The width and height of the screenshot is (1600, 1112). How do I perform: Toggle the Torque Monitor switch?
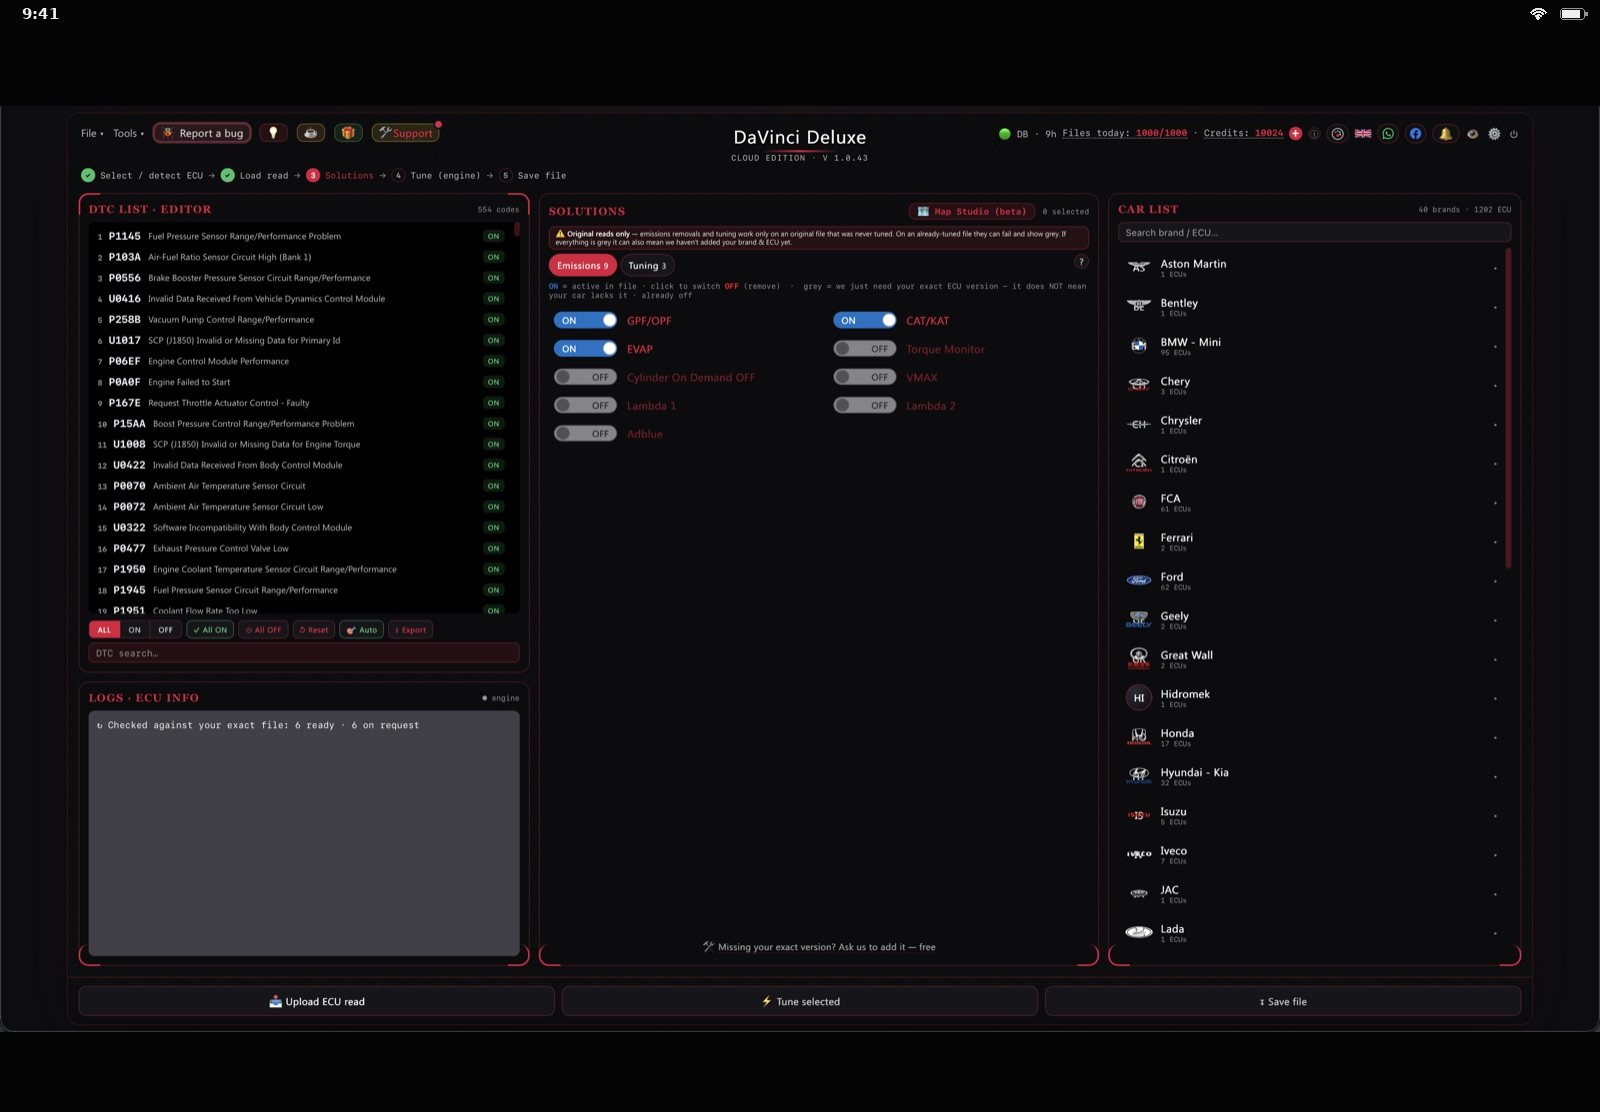tap(864, 349)
